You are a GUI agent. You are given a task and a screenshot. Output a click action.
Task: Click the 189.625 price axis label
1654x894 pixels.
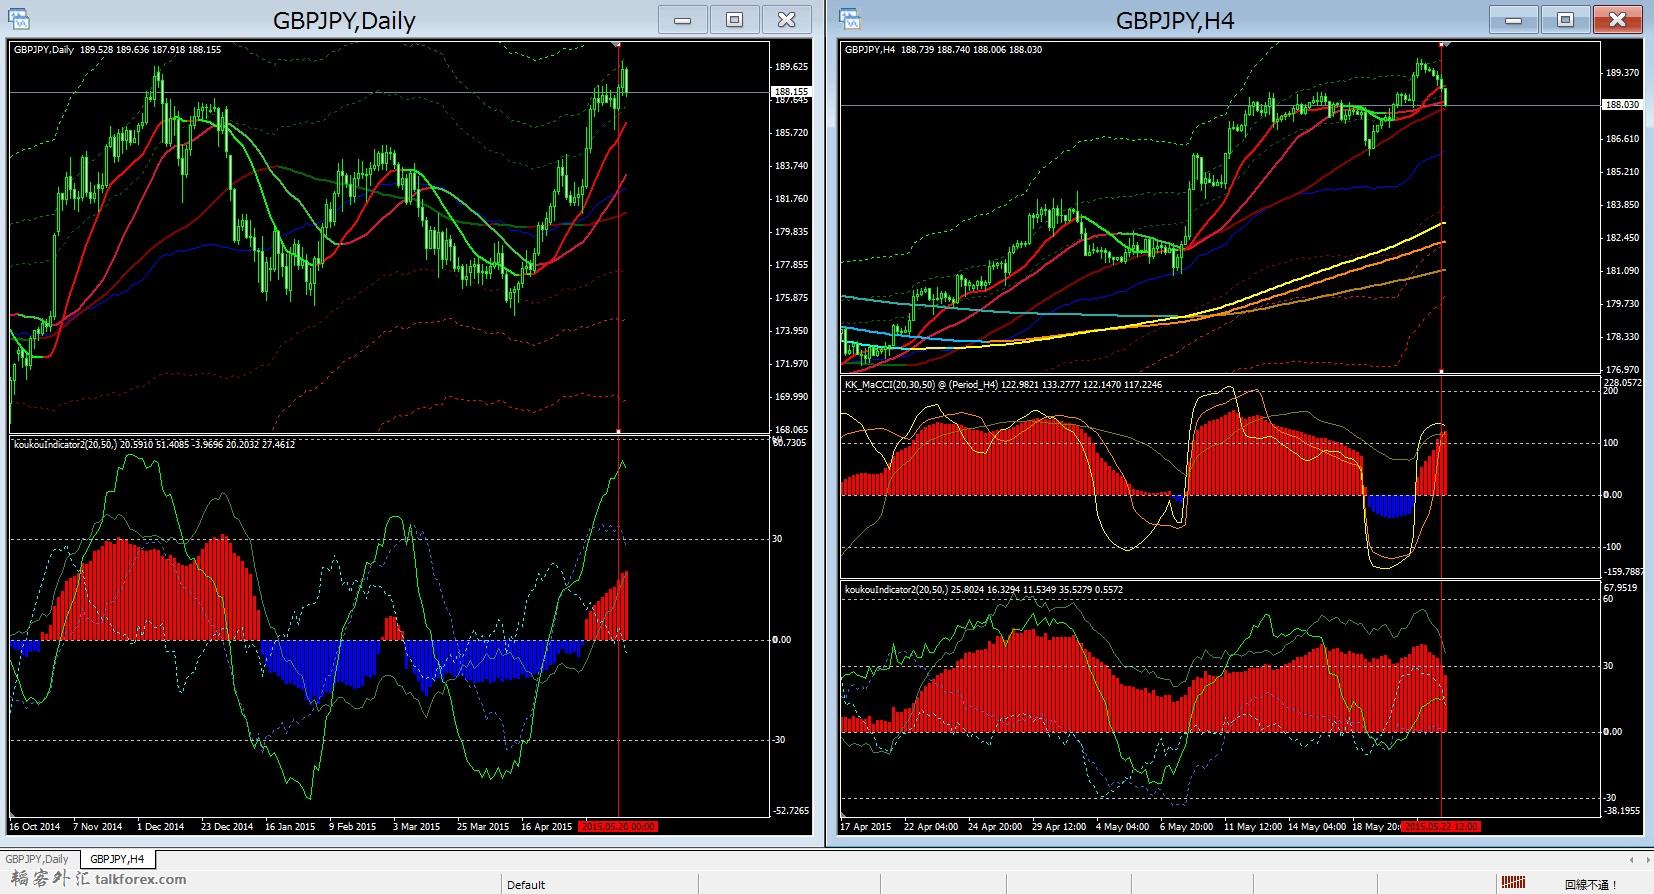[792, 67]
